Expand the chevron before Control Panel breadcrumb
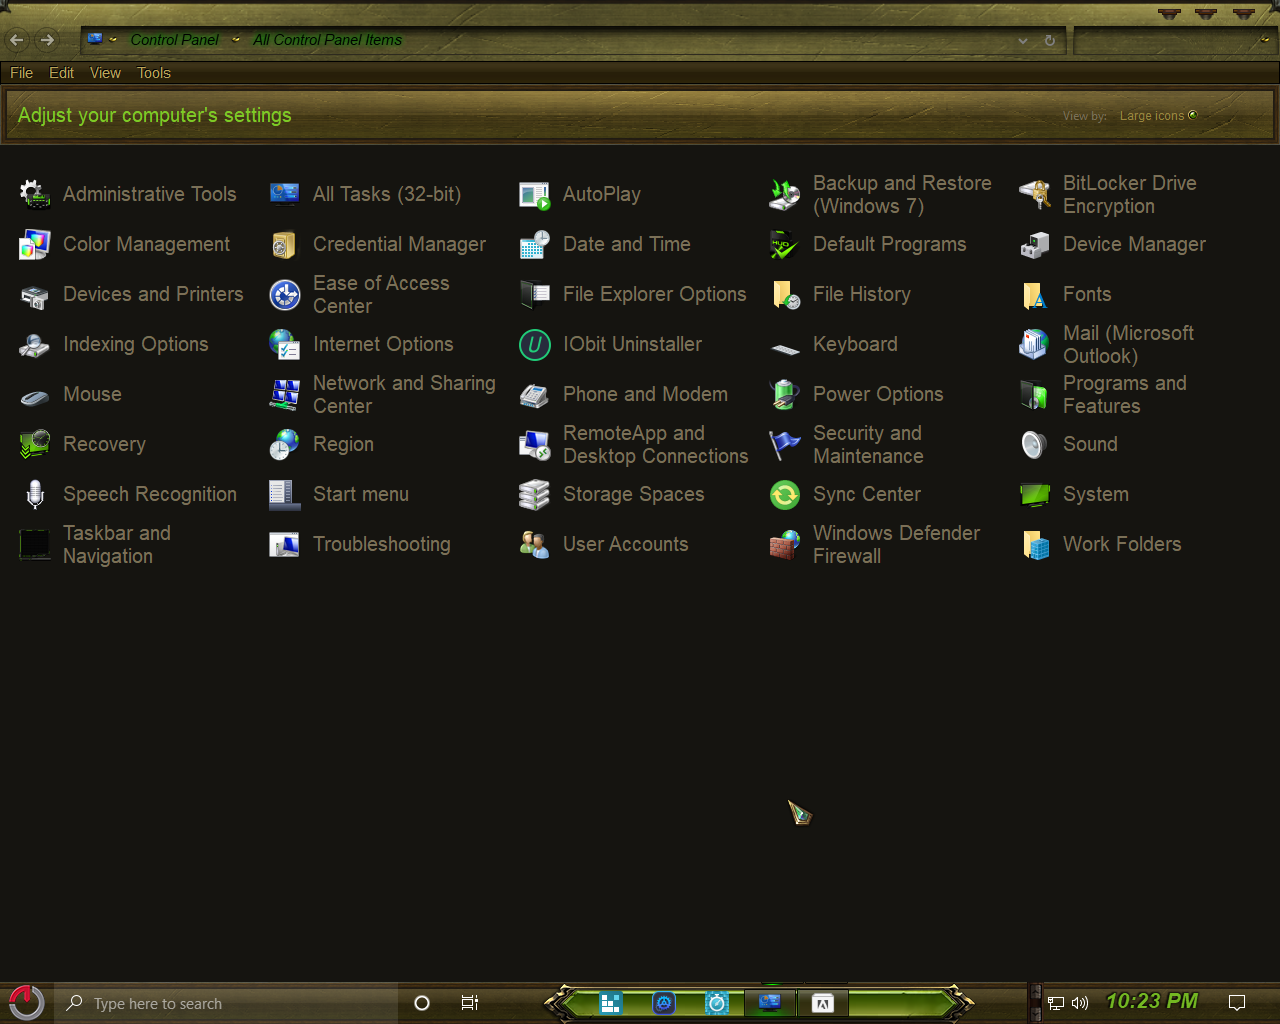1280x1024 pixels. tap(113, 40)
